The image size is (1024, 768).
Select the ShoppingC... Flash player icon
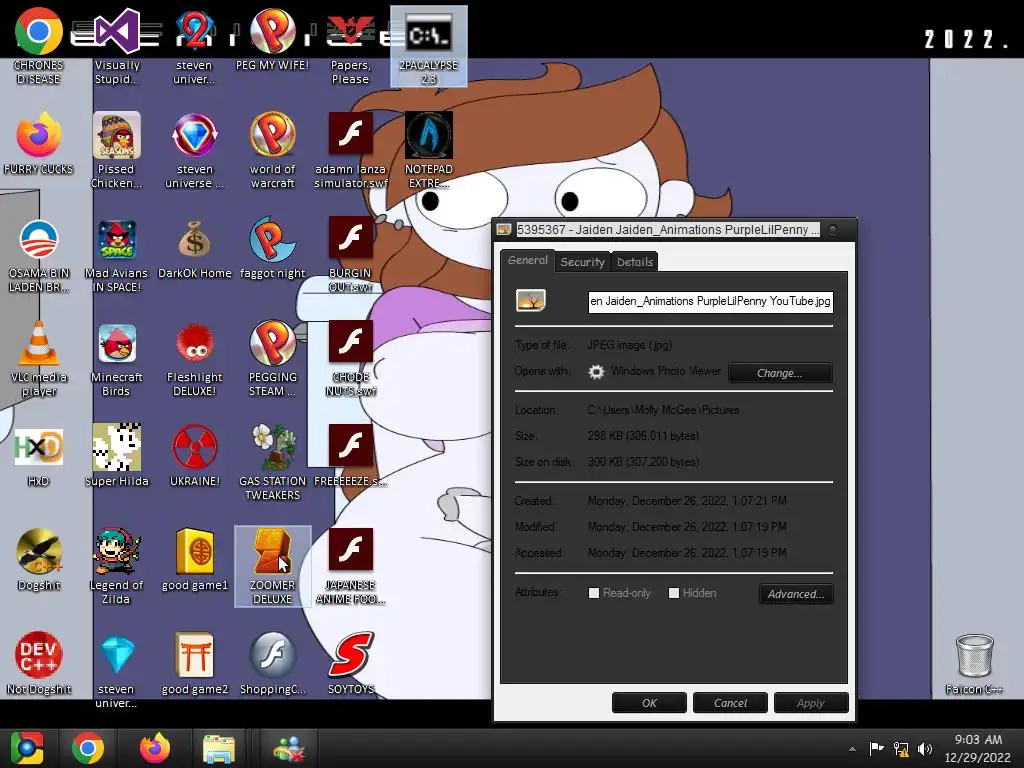pyautogui.click(x=272, y=664)
